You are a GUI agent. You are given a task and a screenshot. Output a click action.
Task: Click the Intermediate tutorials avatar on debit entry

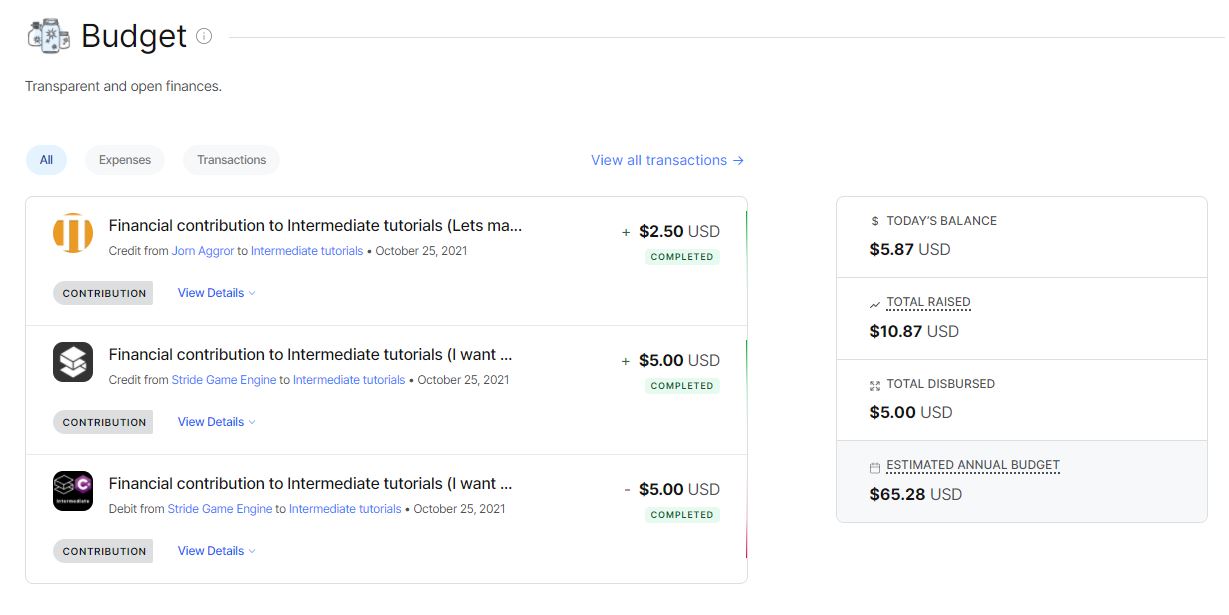tap(72, 490)
